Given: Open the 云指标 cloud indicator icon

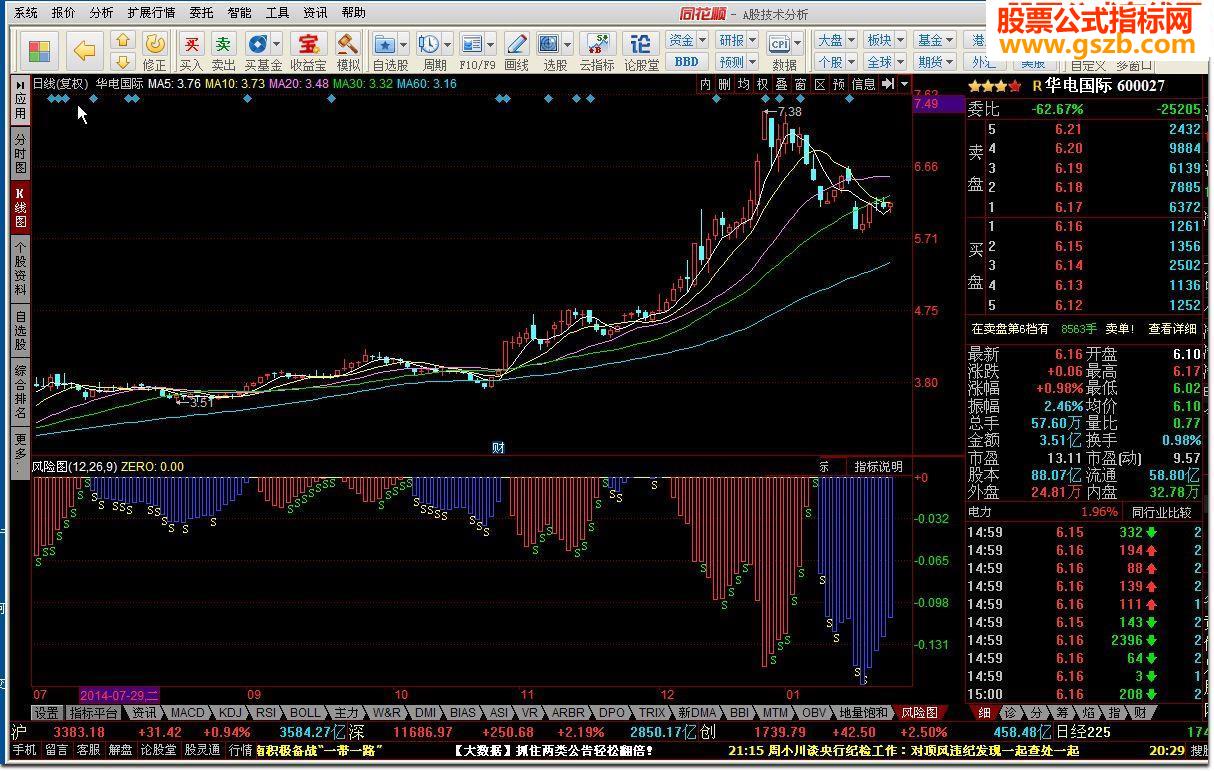Looking at the screenshot, I should click(x=597, y=51).
